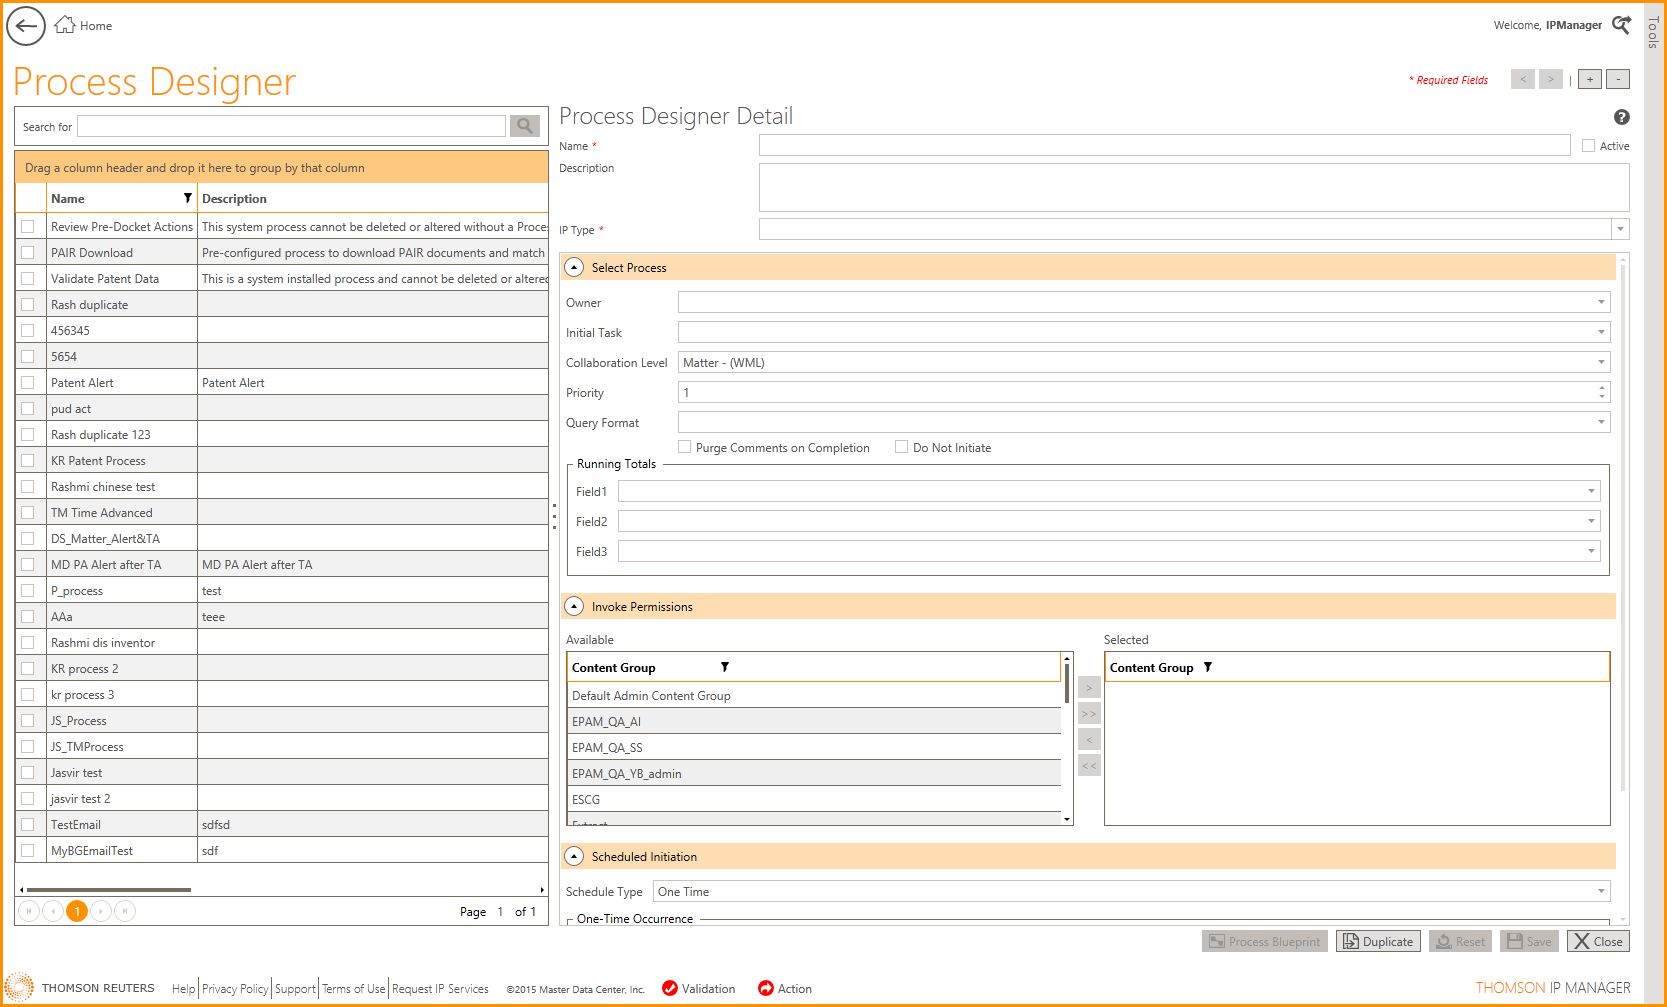The width and height of the screenshot is (1667, 1007).
Task: Click the search magnifier button
Action: (x=524, y=126)
